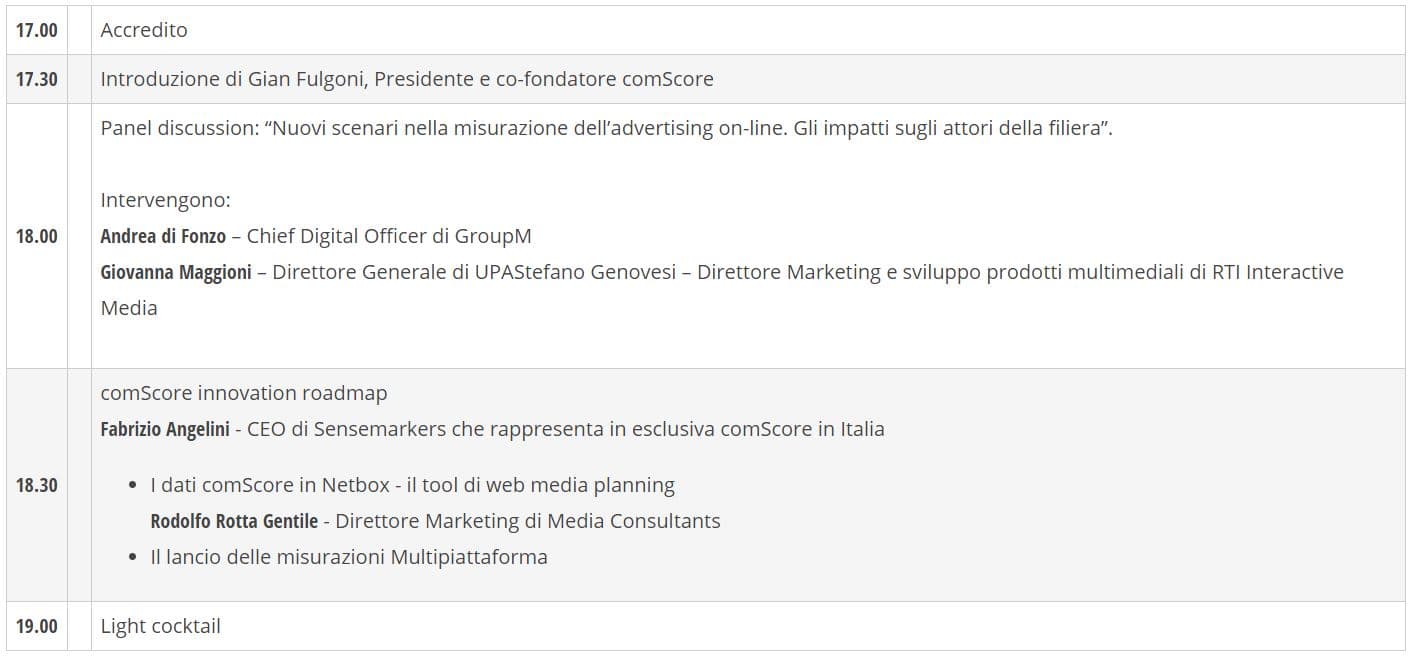Click the Gian Fulgoni introduction line
Image resolution: width=1410 pixels, height=660 pixels.
(x=407, y=79)
